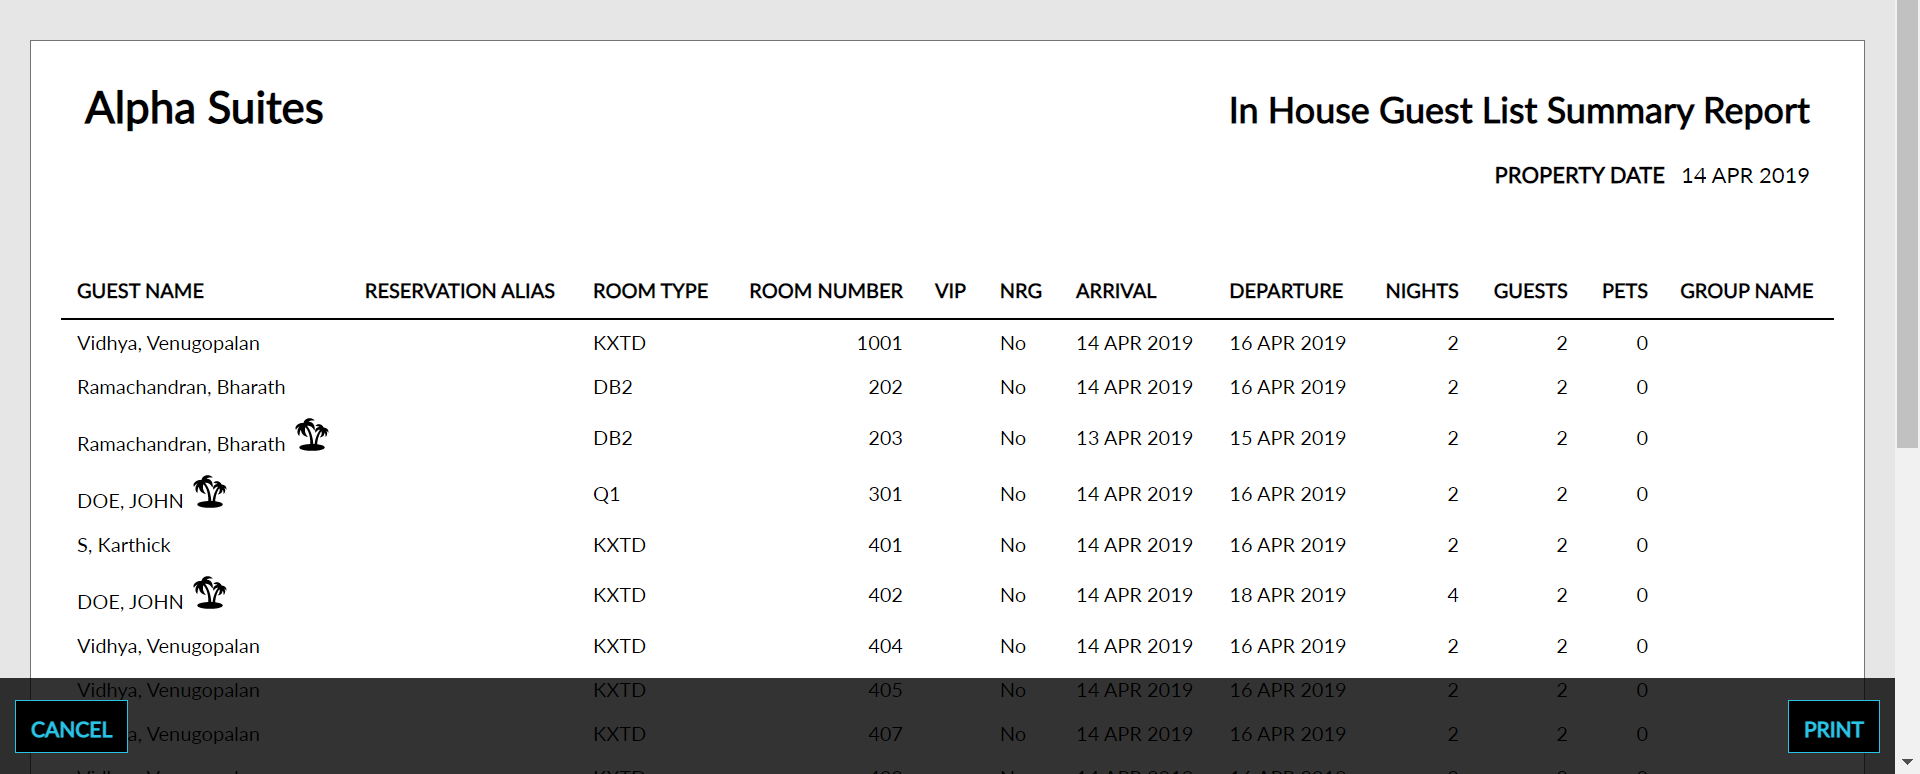Screen dimensions: 1920x774
Task: Click the ROOM NUMBER column header
Action: coord(826,291)
